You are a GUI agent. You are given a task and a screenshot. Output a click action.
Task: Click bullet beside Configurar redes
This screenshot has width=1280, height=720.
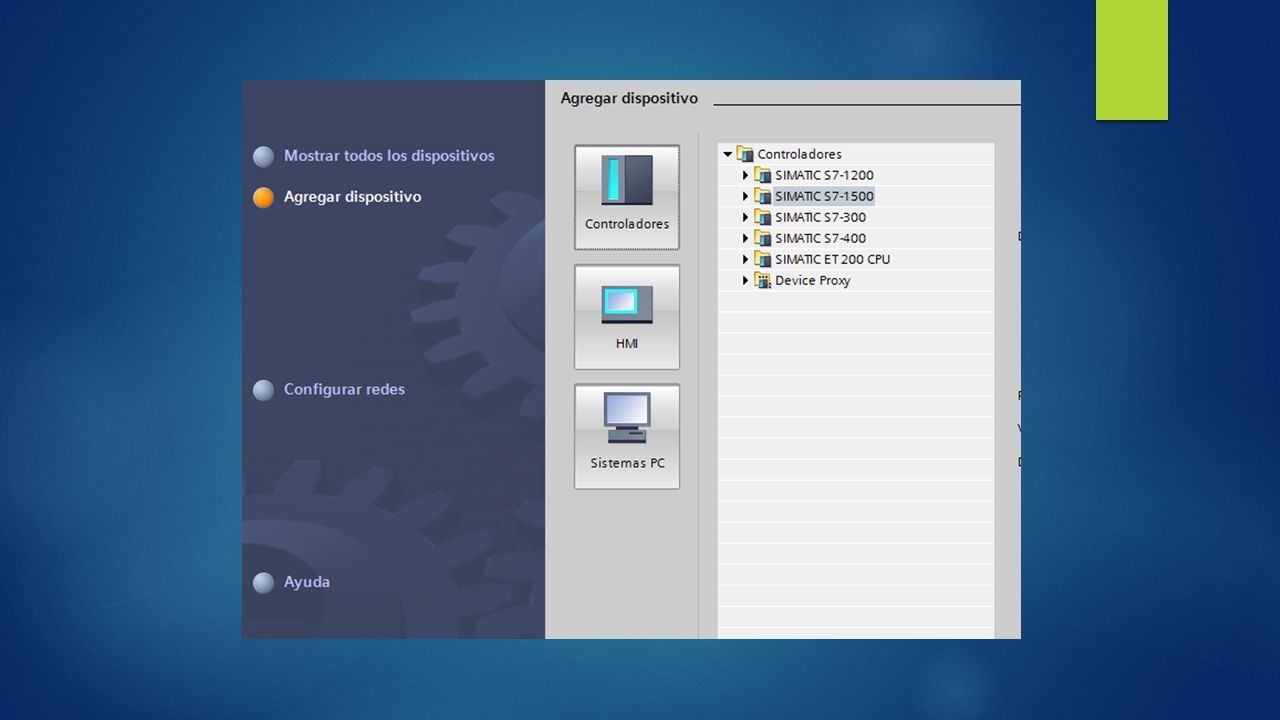263,390
